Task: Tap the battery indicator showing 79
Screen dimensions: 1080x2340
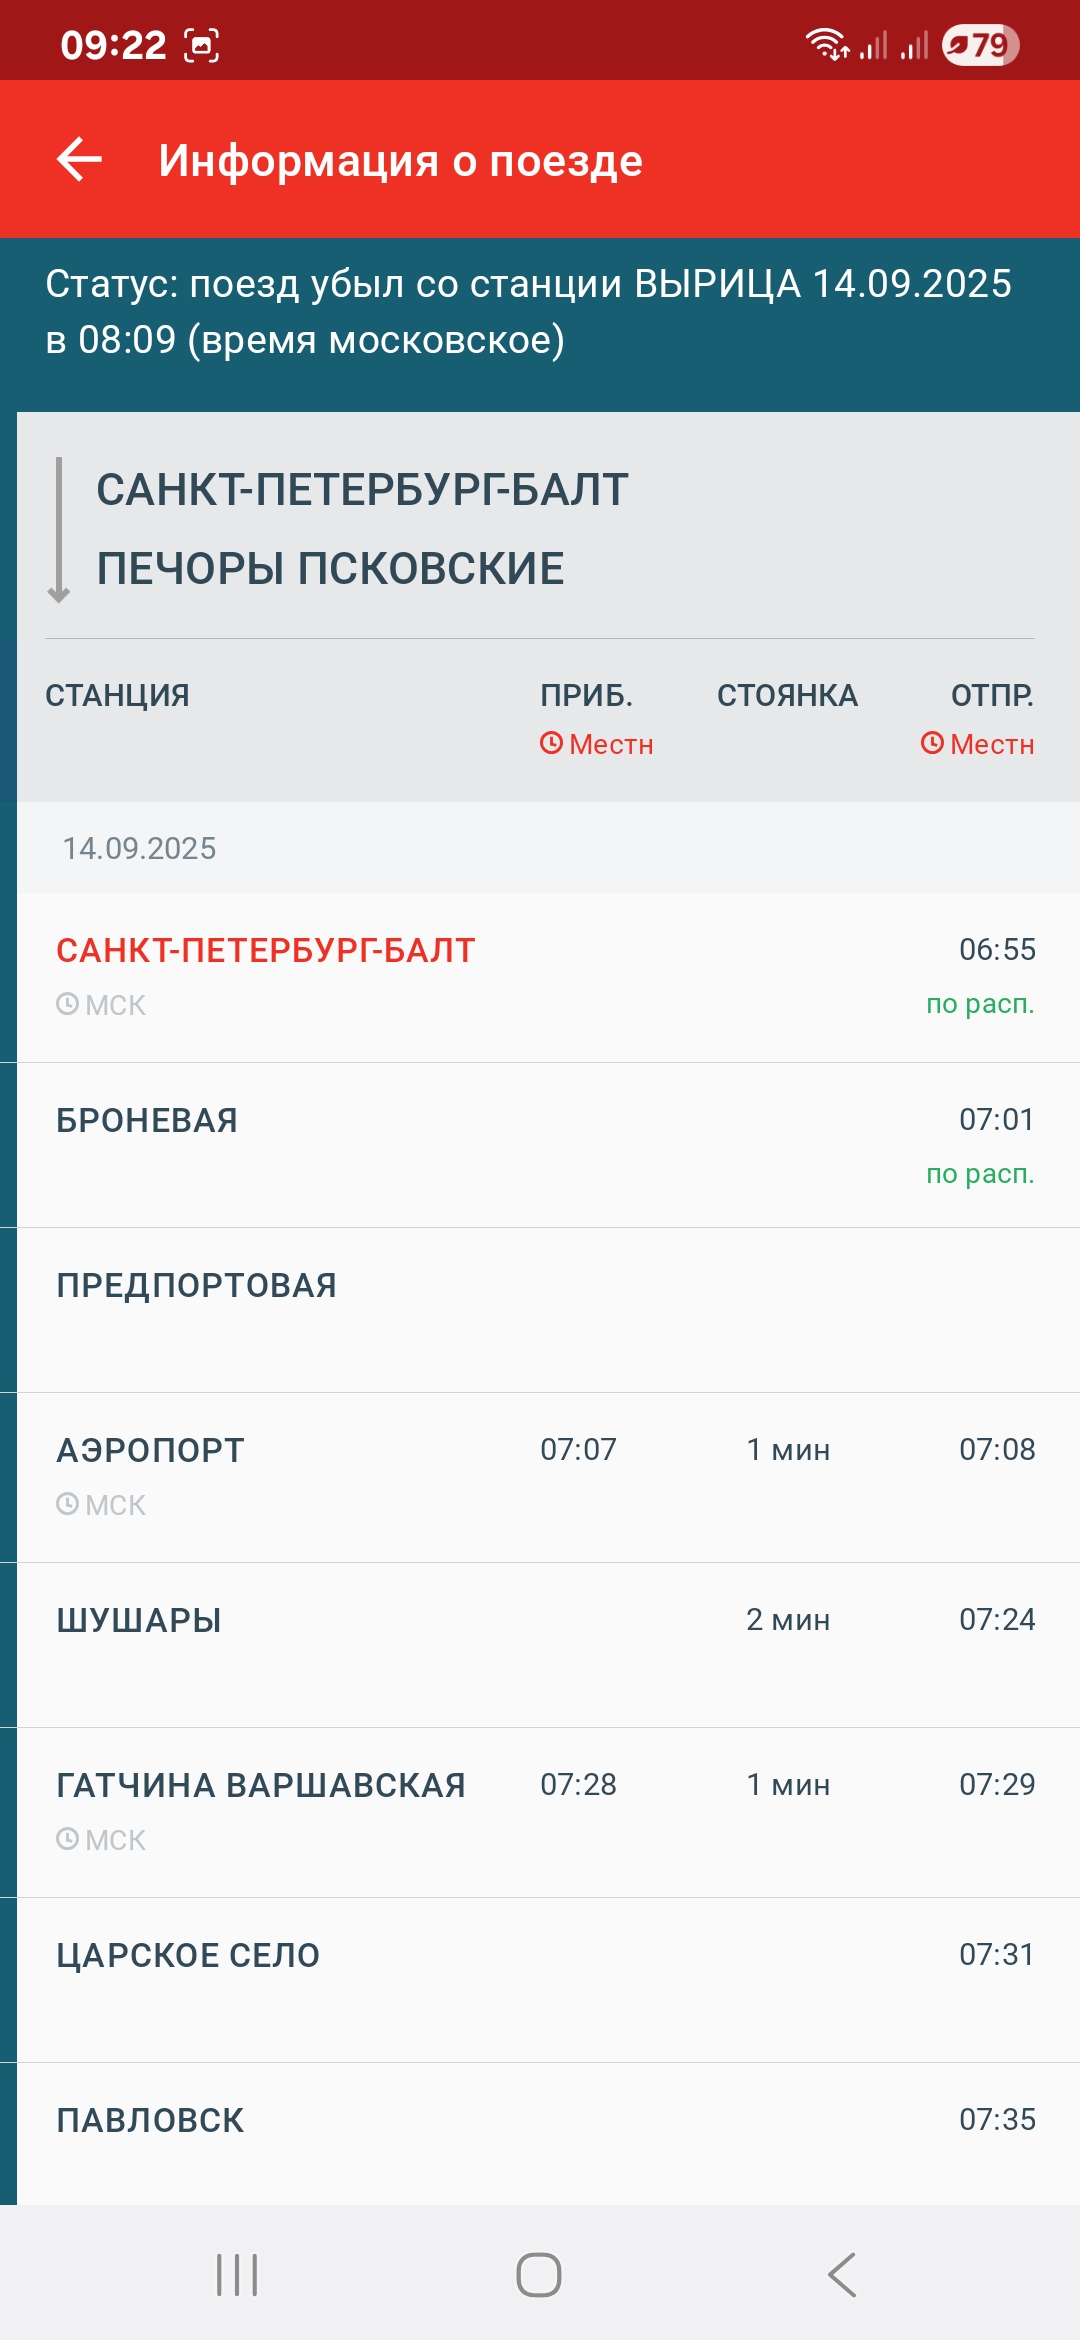Action: pos(980,45)
